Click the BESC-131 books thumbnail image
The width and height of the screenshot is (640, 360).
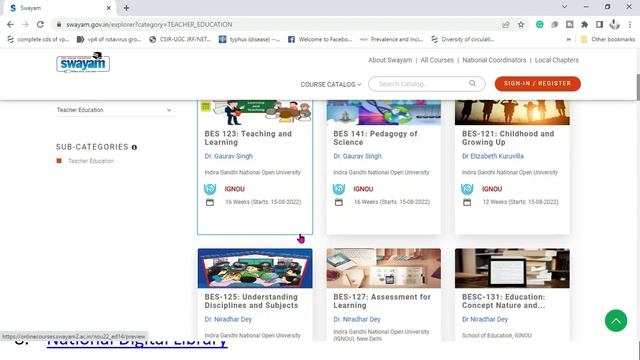click(x=512, y=268)
